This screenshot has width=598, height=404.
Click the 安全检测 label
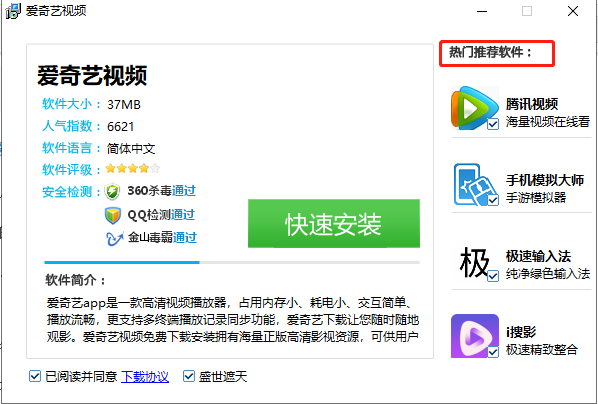pos(71,192)
